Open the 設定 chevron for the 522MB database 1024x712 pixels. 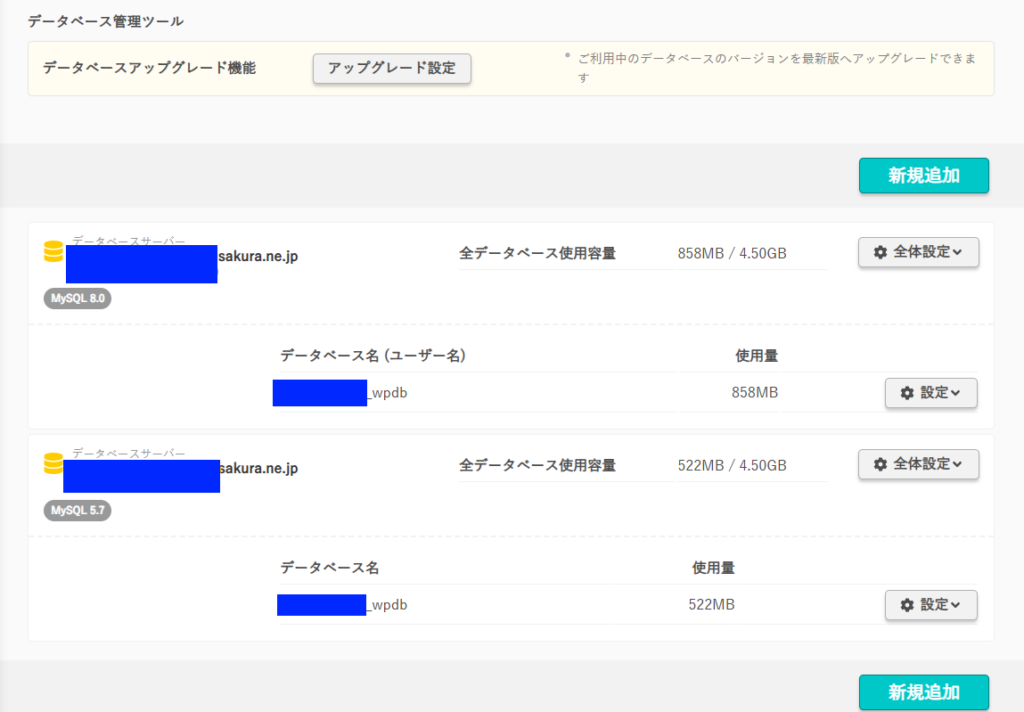click(955, 605)
